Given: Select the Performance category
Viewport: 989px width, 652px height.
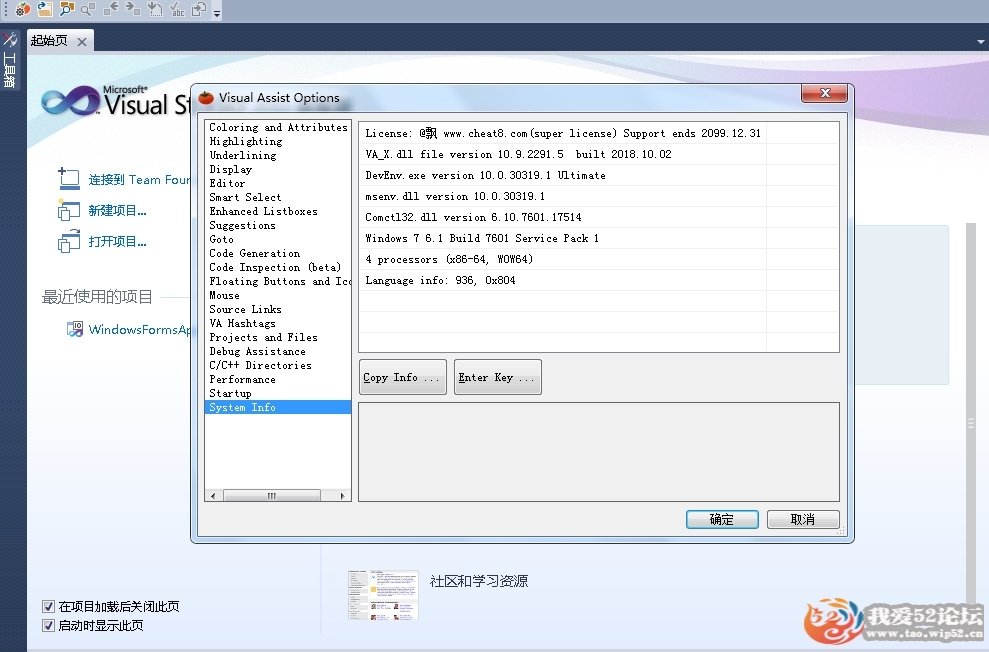Looking at the screenshot, I should coord(278,379).
